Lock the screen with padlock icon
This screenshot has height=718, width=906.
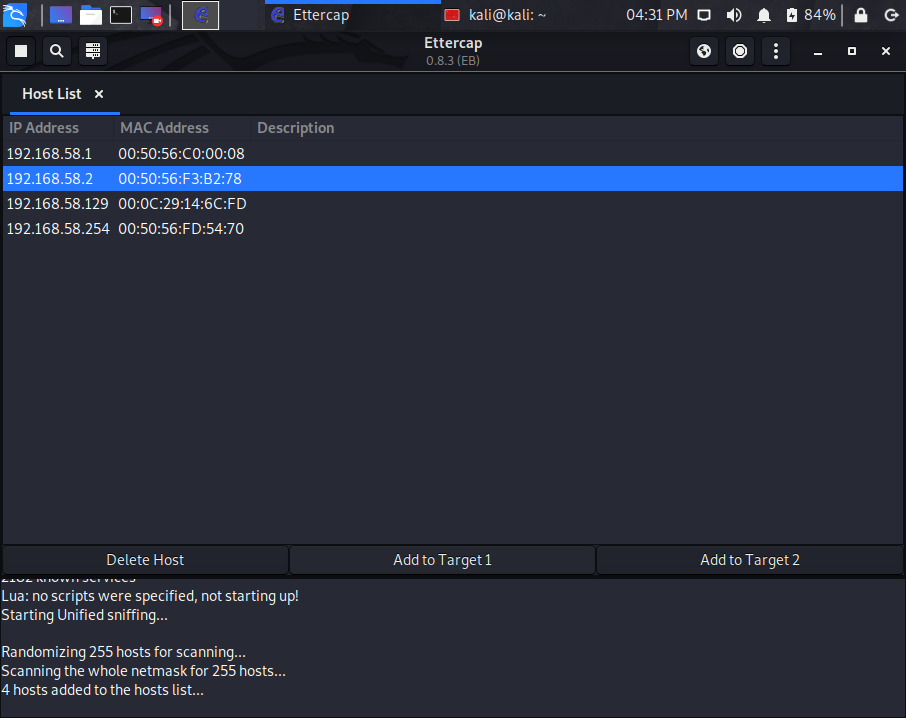coord(860,15)
